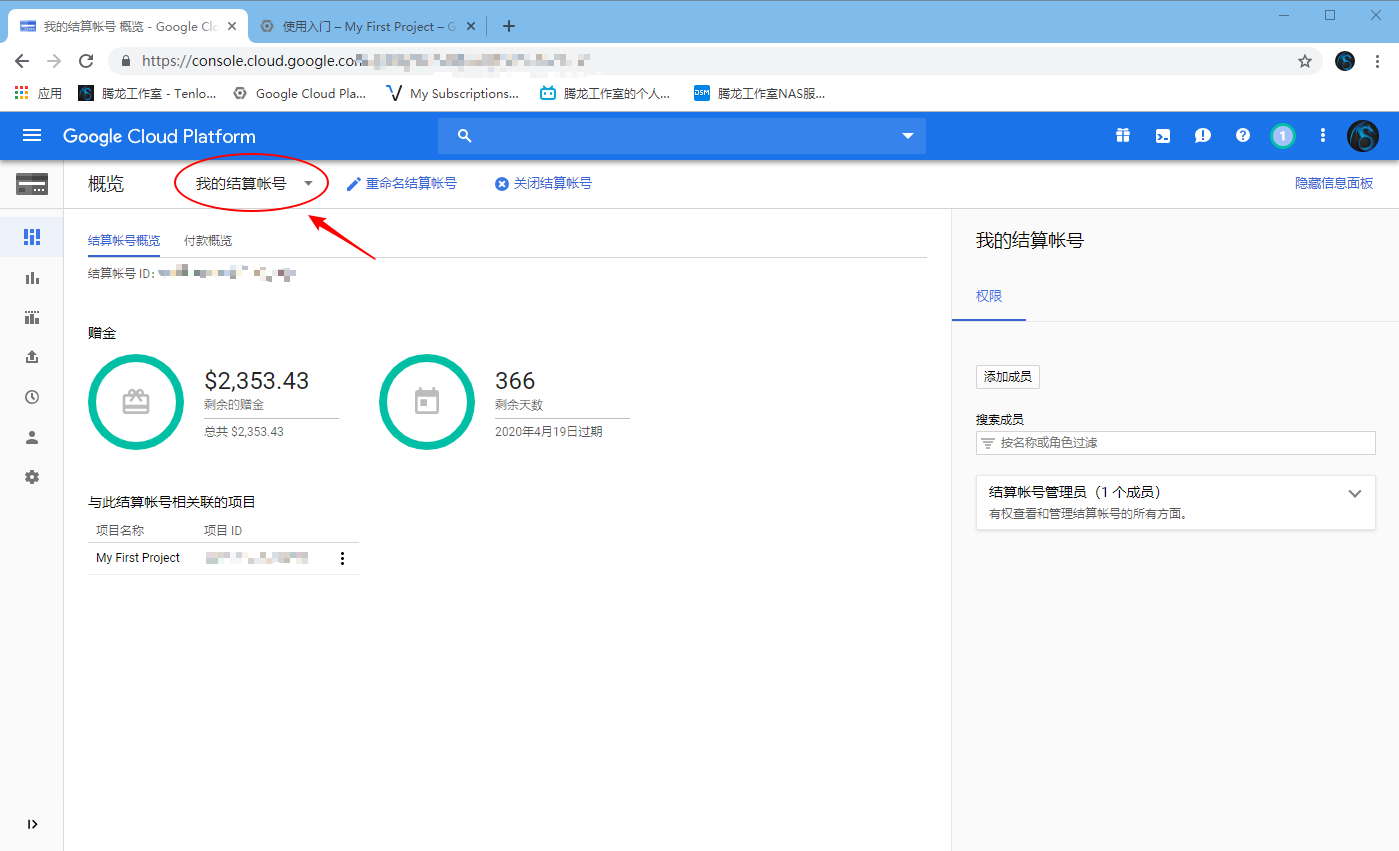Screen dimensions: 1399x851
Task: Open Google Cloud Pla... bookmark
Action: point(299,93)
